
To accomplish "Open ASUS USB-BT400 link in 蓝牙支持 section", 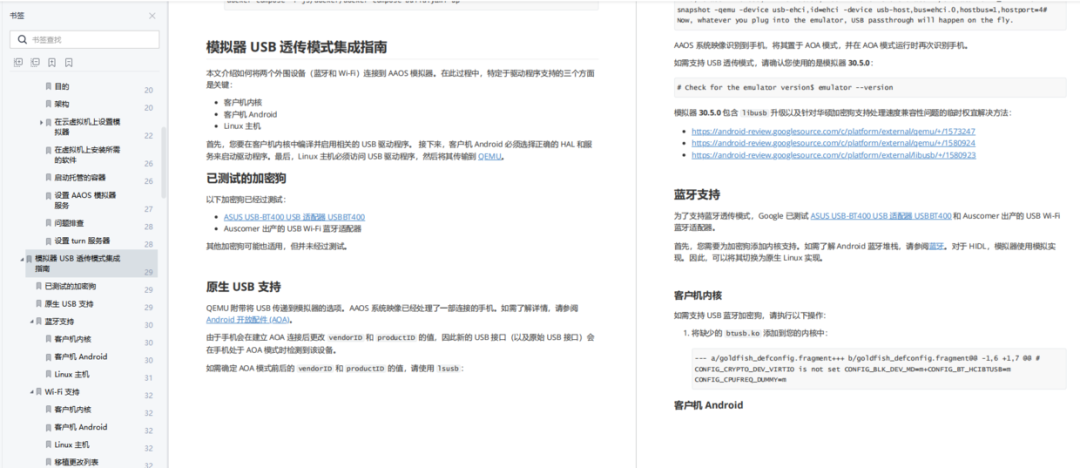I will tap(880, 216).
